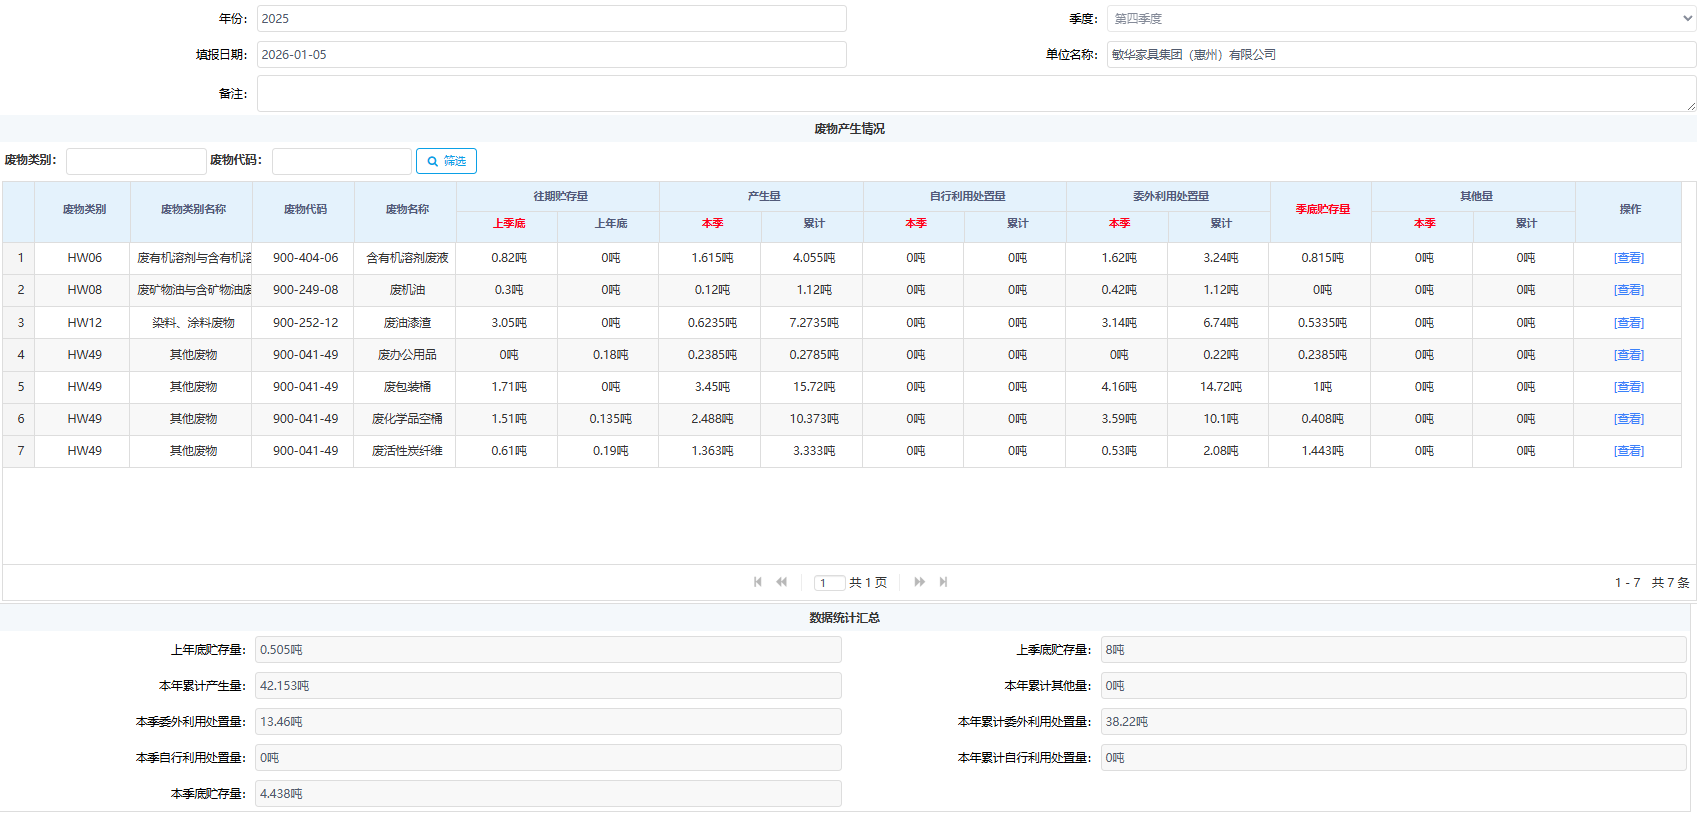The height and width of the screenshot is (817, 1697).
Task: Open 查看 link for 废办公用品 row
Action: click(1628, 355)
